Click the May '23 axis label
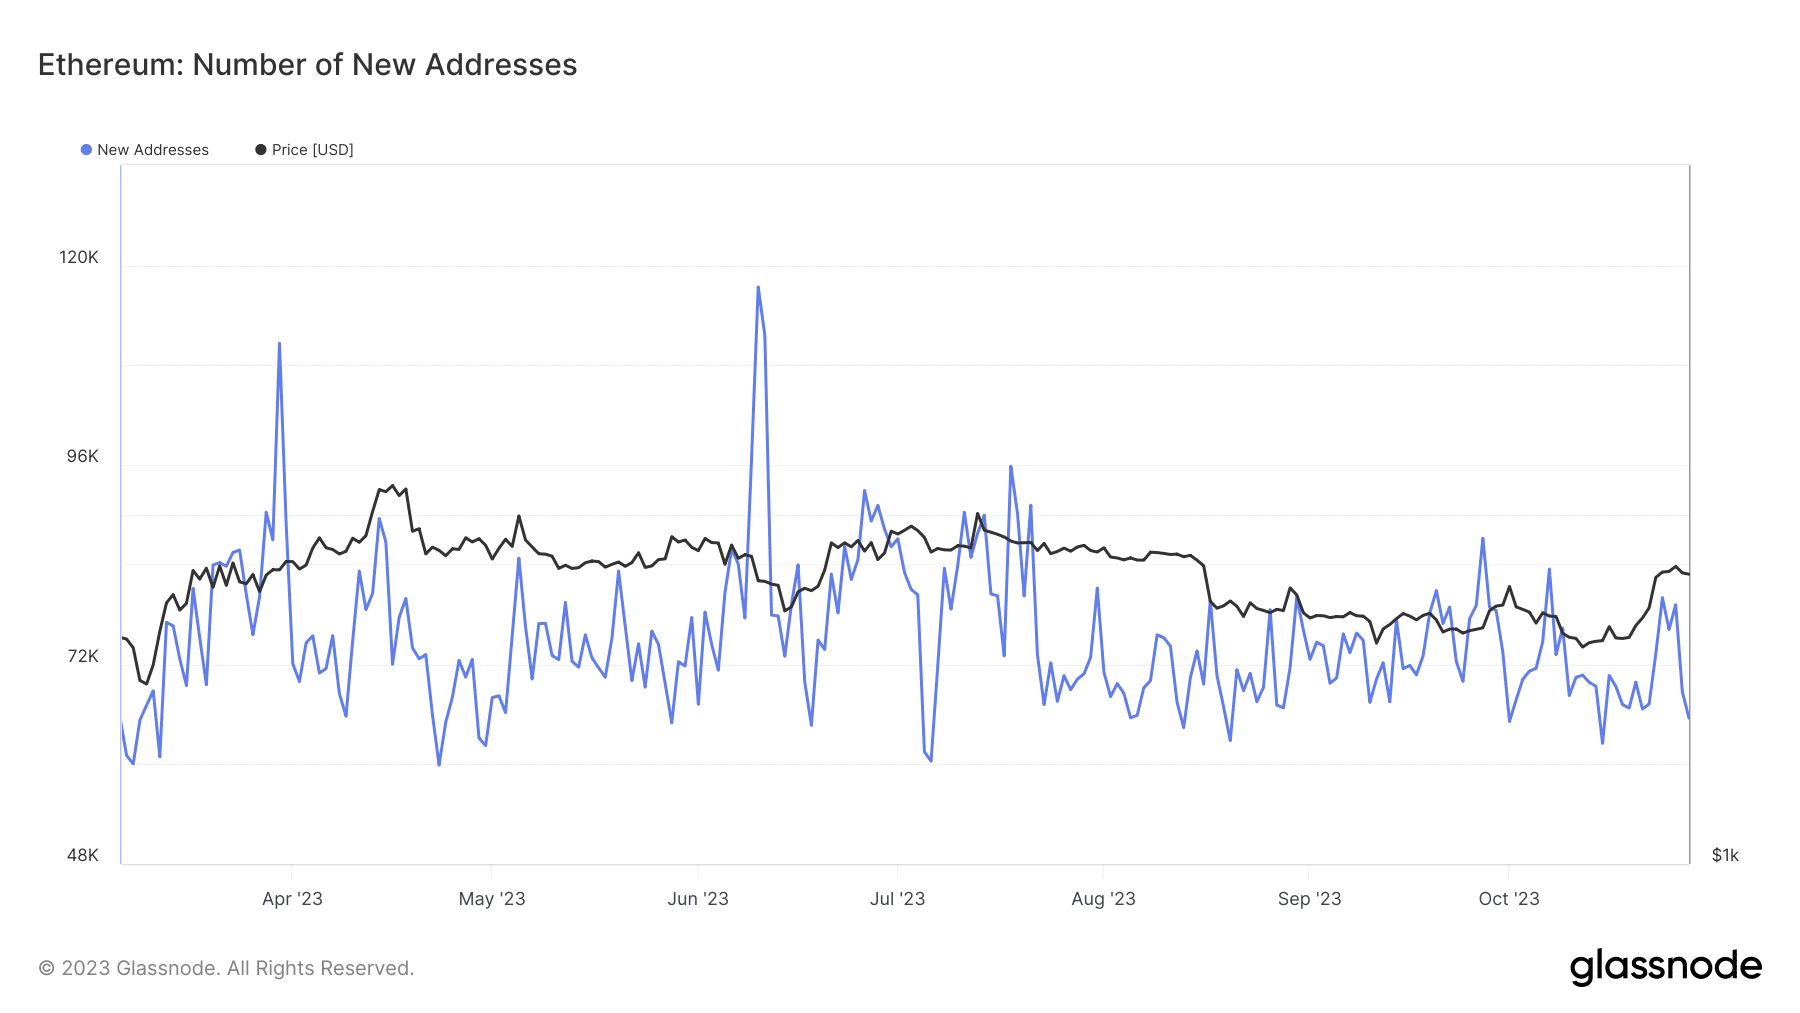The height and width of the screenshot is (1013, 1800). 492,898
